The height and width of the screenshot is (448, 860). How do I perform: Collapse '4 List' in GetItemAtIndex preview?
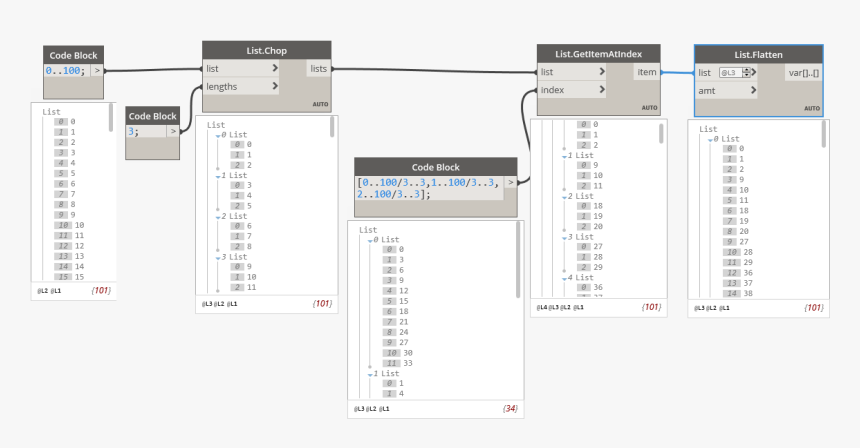click(564, 278)
